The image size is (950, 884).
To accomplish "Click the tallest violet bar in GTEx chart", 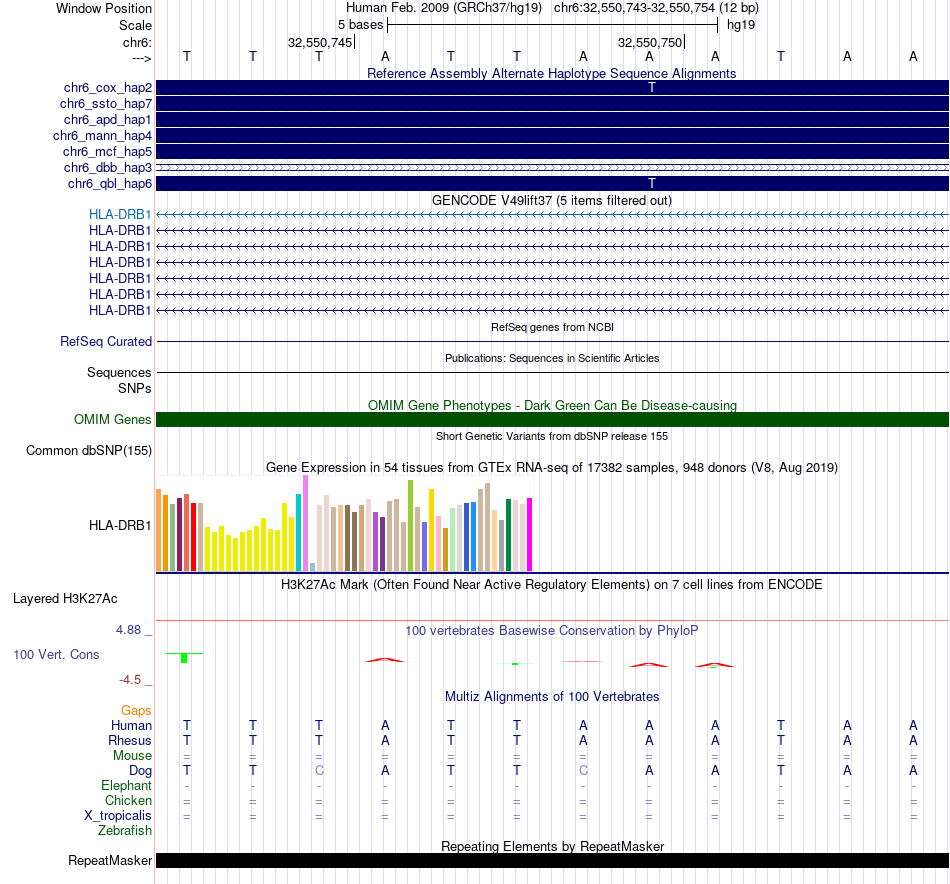I will coord(305,523).
